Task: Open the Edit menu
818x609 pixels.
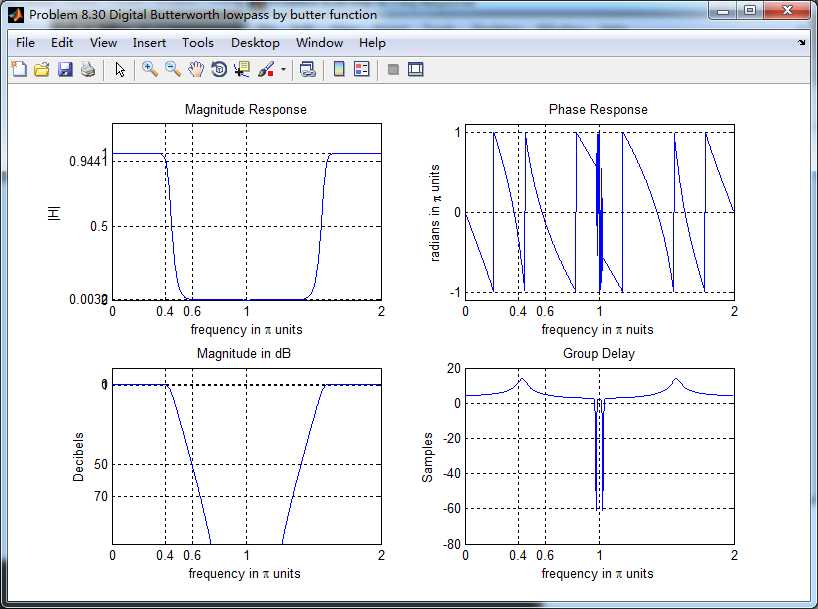Action: [x=62, y=43]
